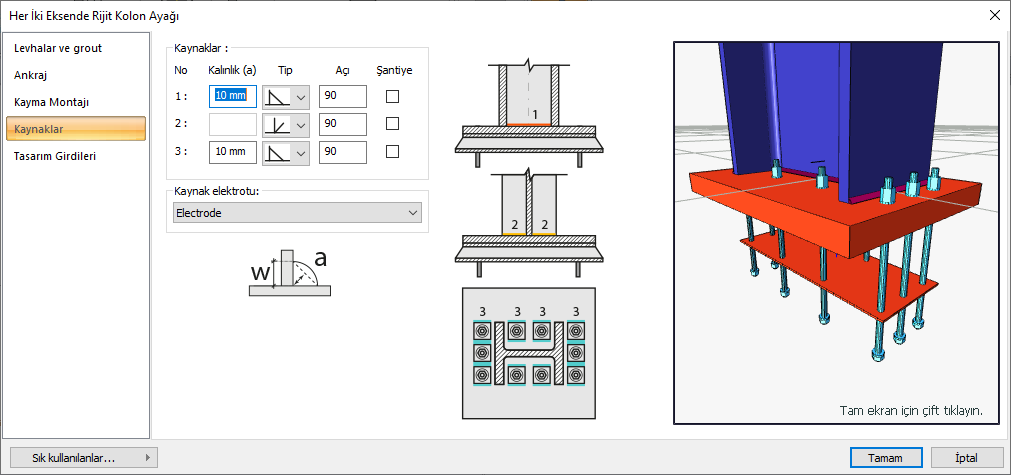Enable Şantiye checkbox for weld 1

click(392, 97)
